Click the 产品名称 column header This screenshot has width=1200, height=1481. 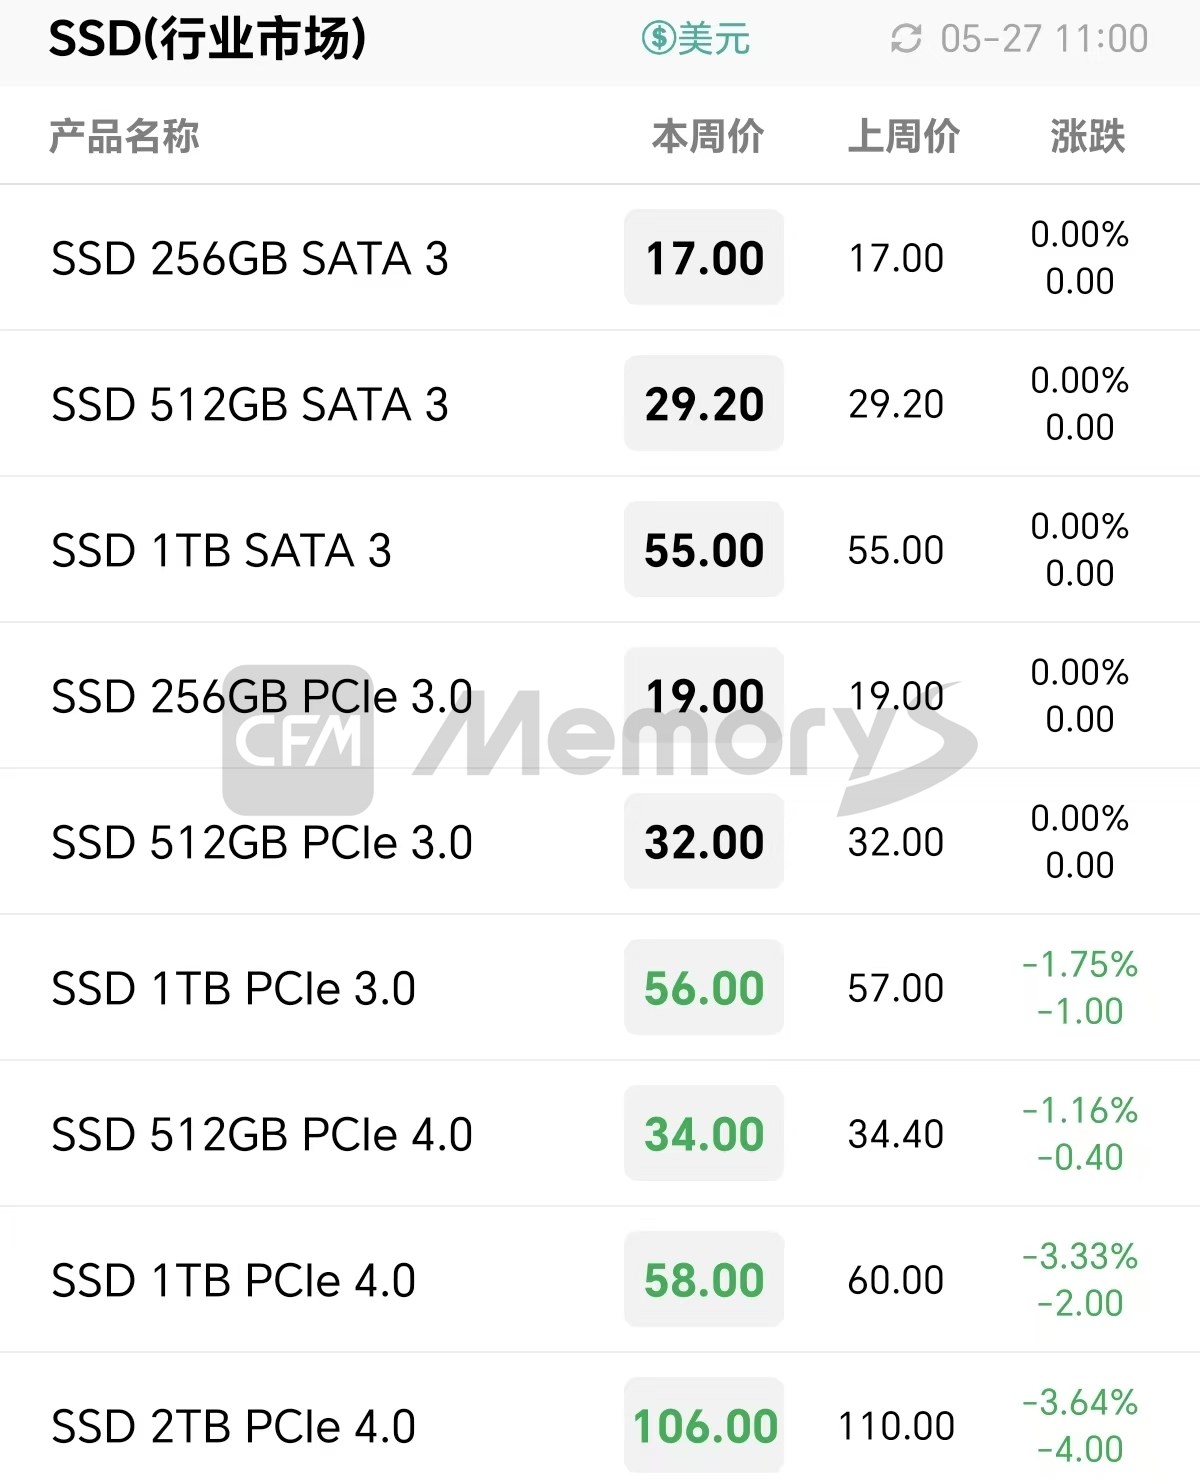pos(124,136)
